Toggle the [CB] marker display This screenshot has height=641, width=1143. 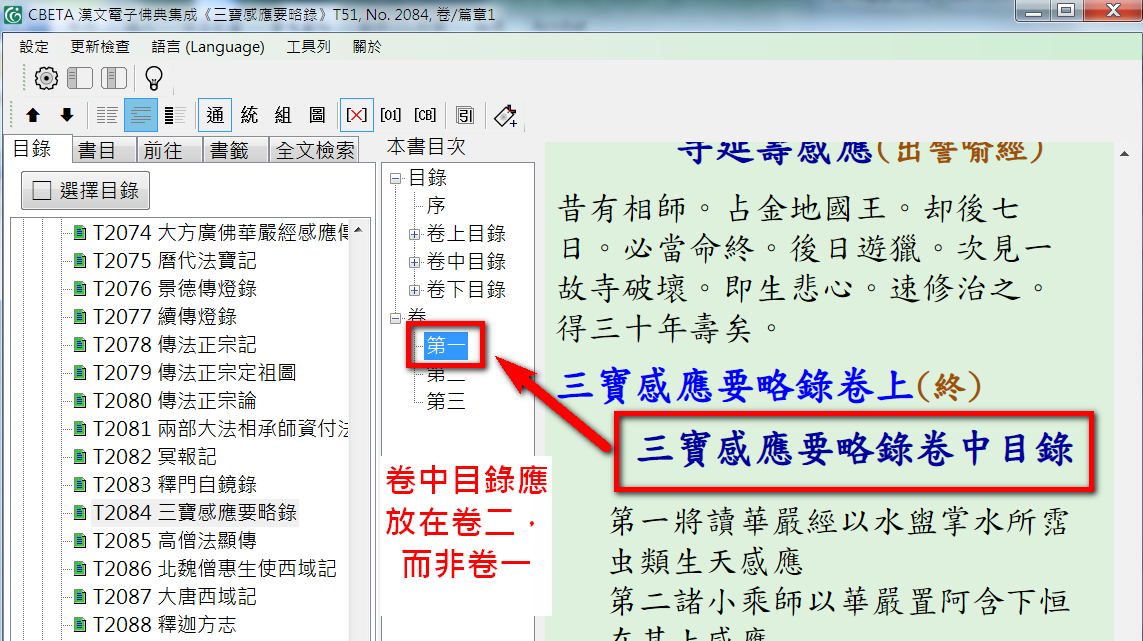425,115
